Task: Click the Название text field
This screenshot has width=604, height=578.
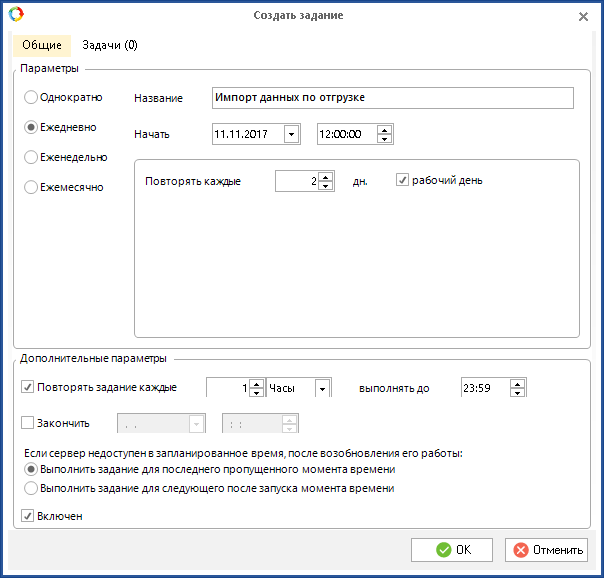Action: click(392, 97)
